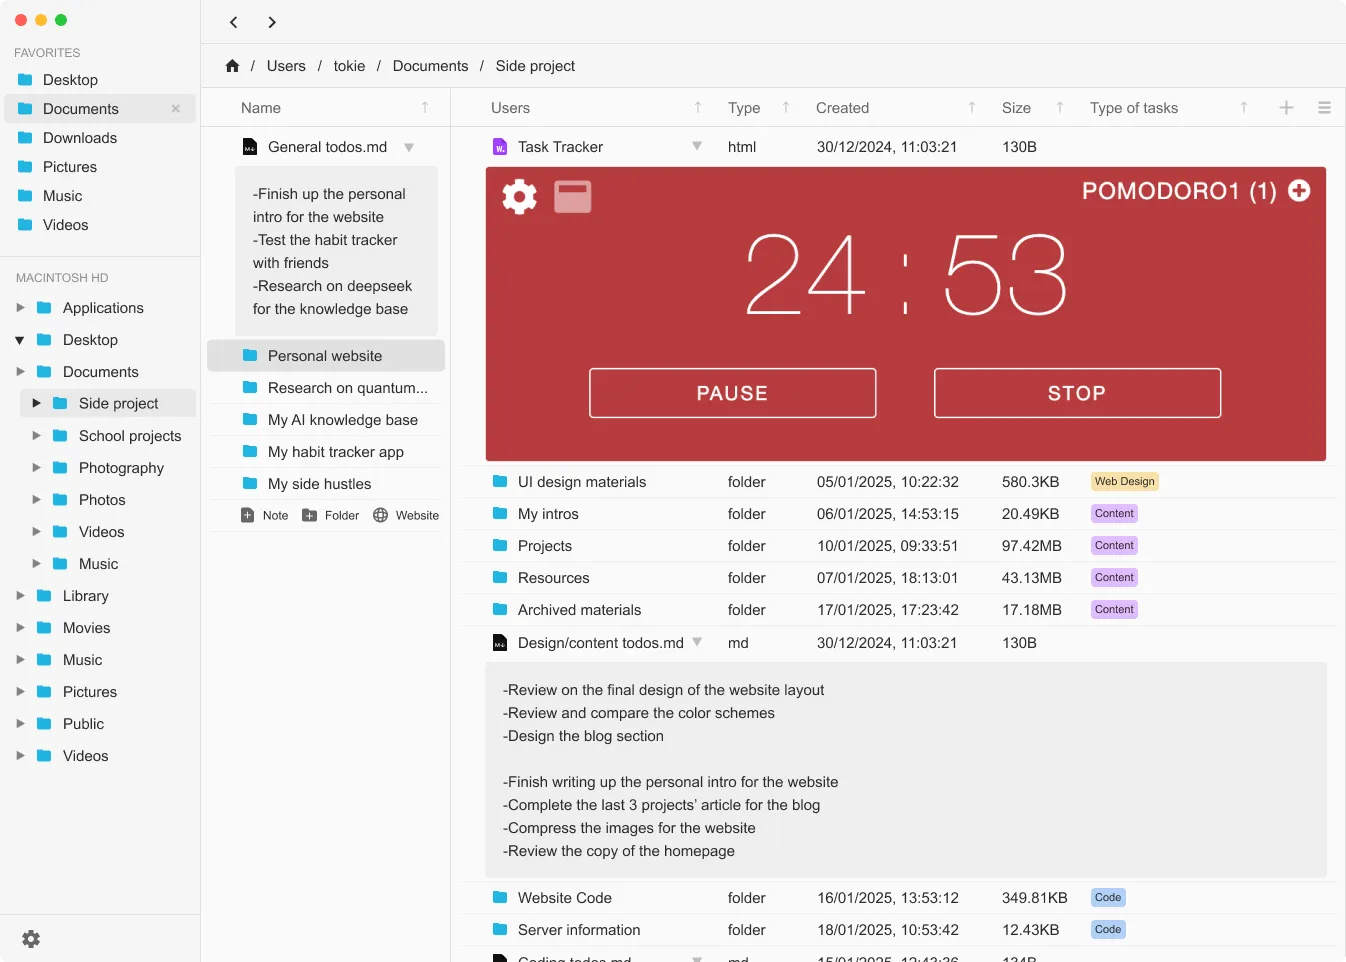Click the Web Design tag label
1346x962 pixels.
pyautogui.click(x=1124, y=482)
